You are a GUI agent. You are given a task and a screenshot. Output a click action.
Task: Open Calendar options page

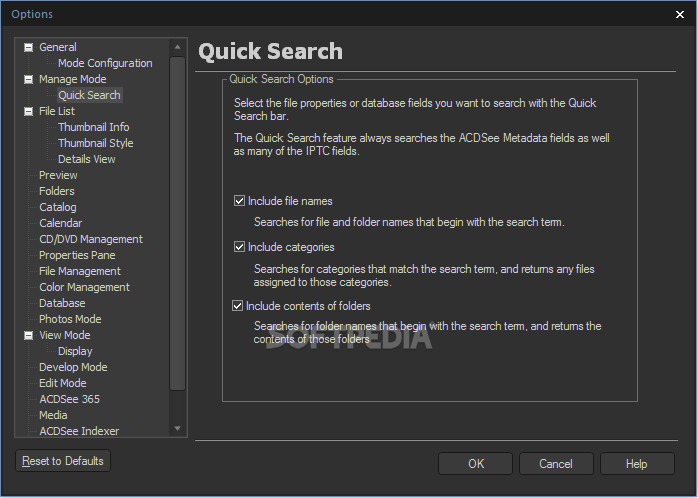[x=61, y=223]
